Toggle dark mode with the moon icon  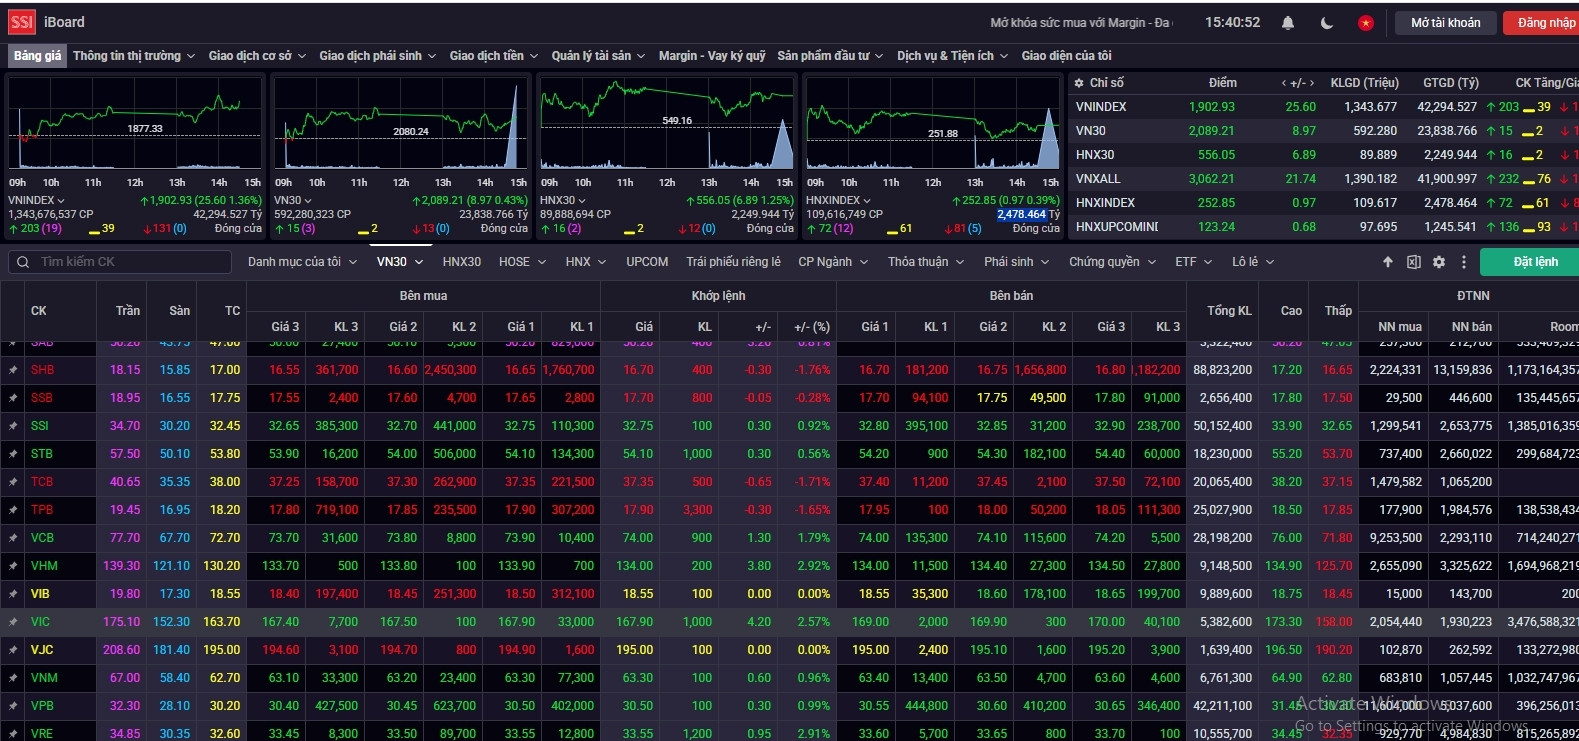[1327, 23]
